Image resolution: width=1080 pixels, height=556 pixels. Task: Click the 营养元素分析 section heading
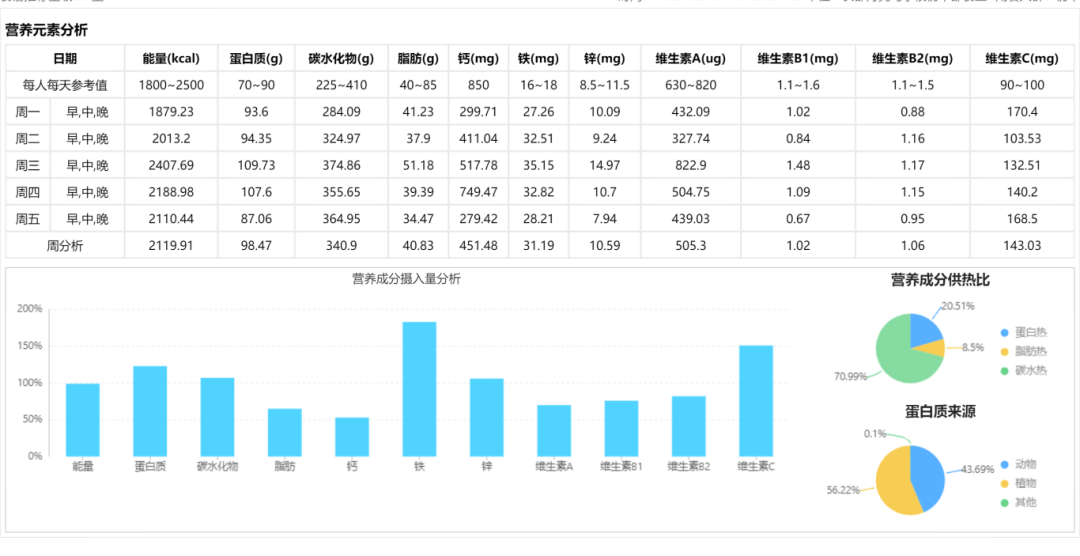click(x=46, y=30)
